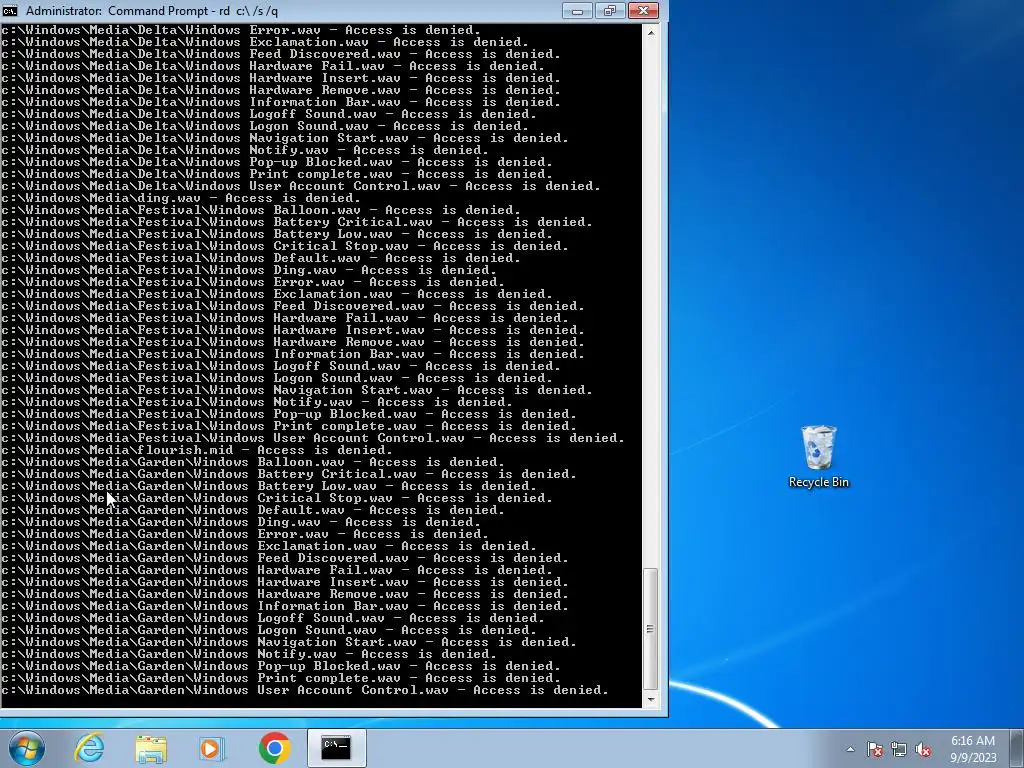Click the Recycle Bin label text
1024x768 pixels.
tap(819, 482)
